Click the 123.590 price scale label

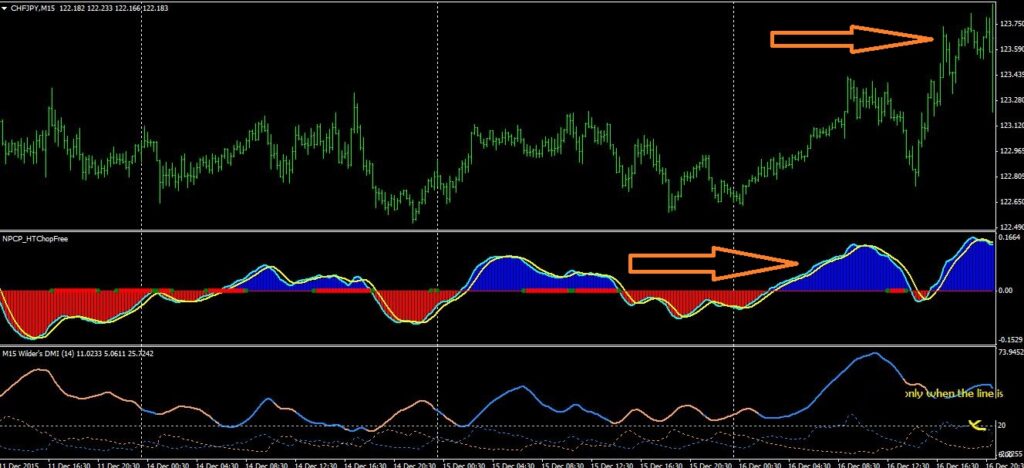(x=1011, y=49)
